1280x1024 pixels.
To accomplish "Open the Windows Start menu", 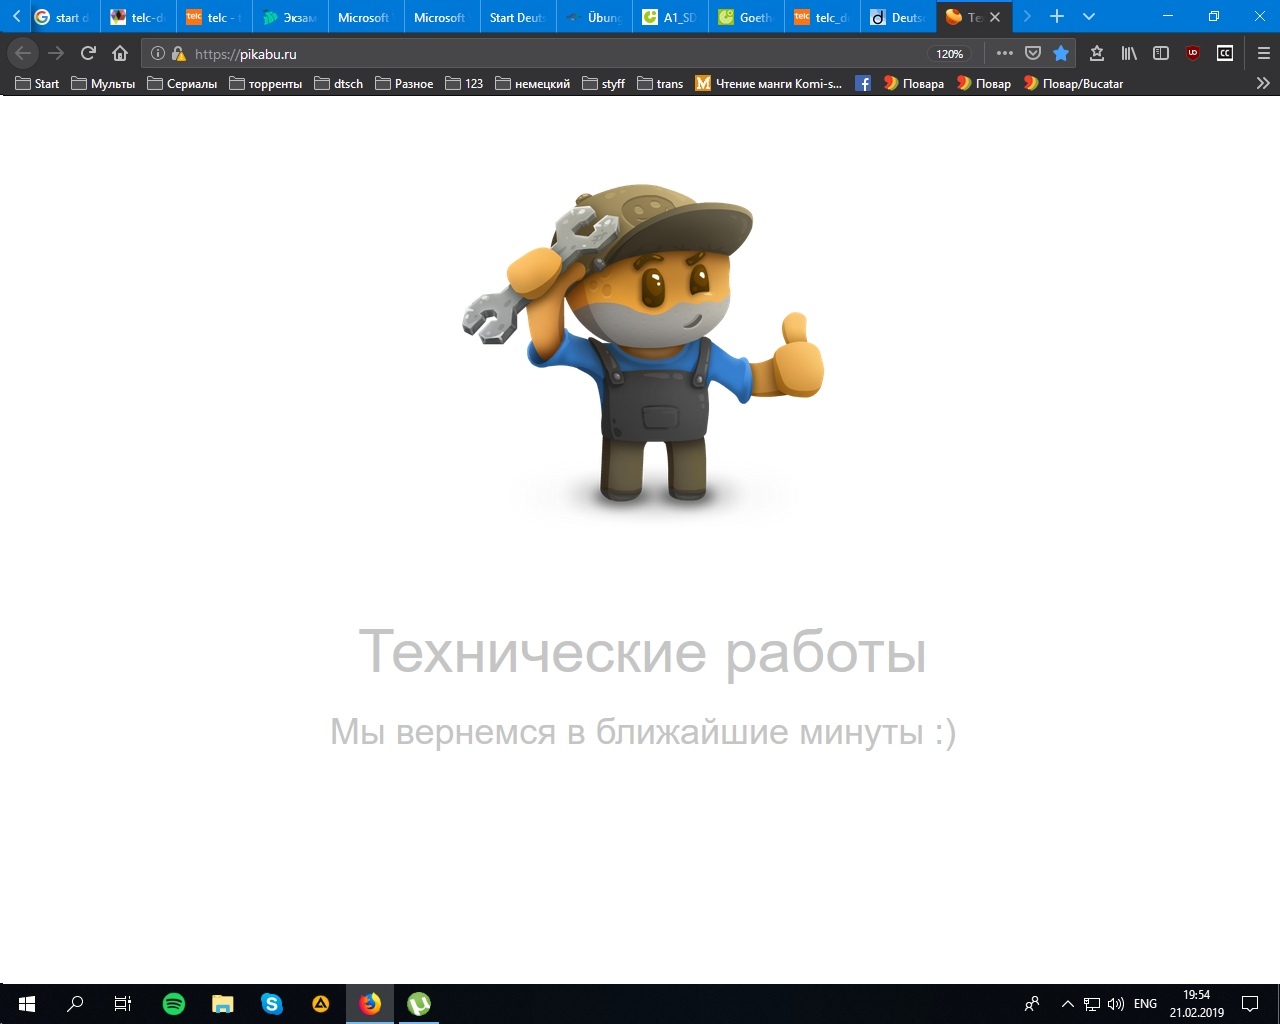I will pos(26,1004).
